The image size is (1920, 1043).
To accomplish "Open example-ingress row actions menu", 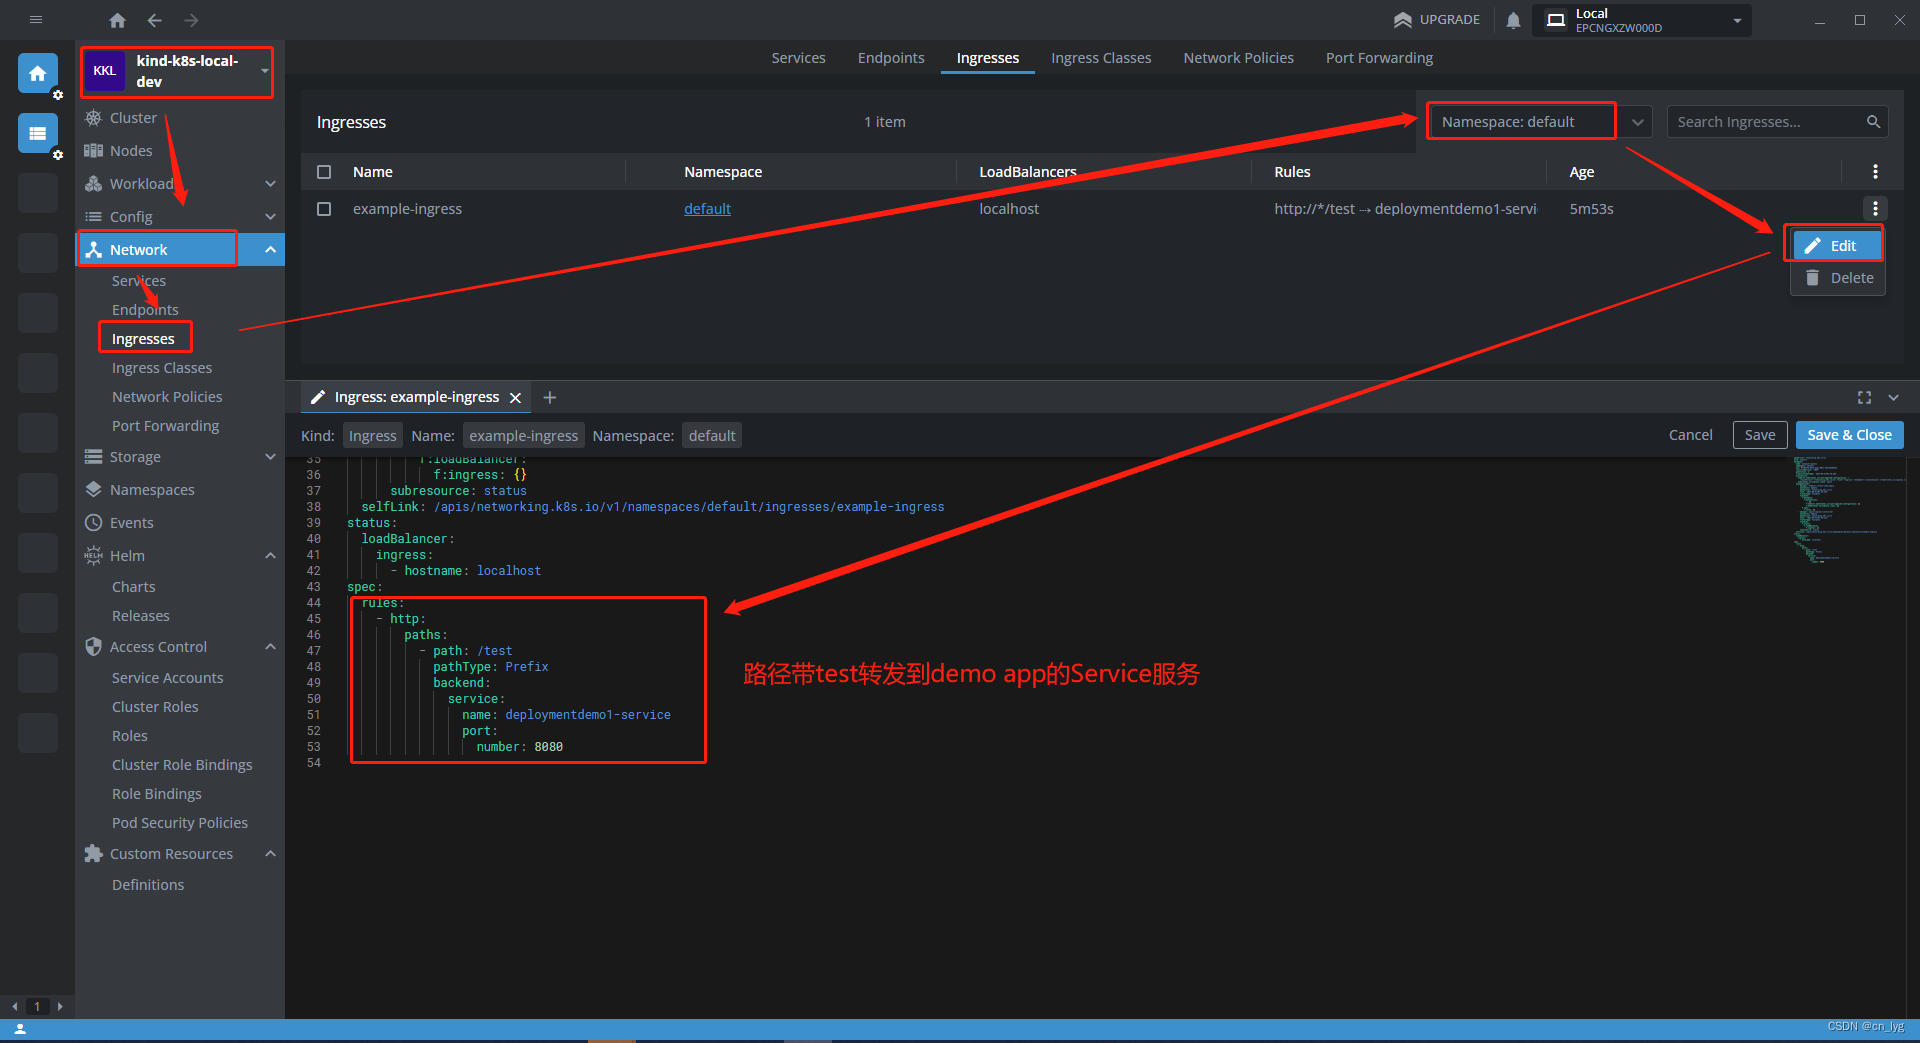I will (x=1875, y=209).
